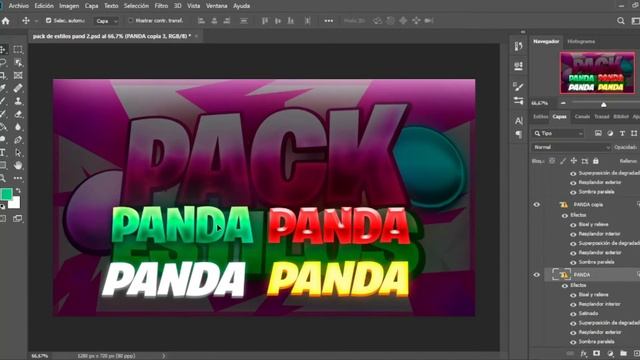
Task: Click the Navigator zoom slider handle
Action: tap(604, 104)
